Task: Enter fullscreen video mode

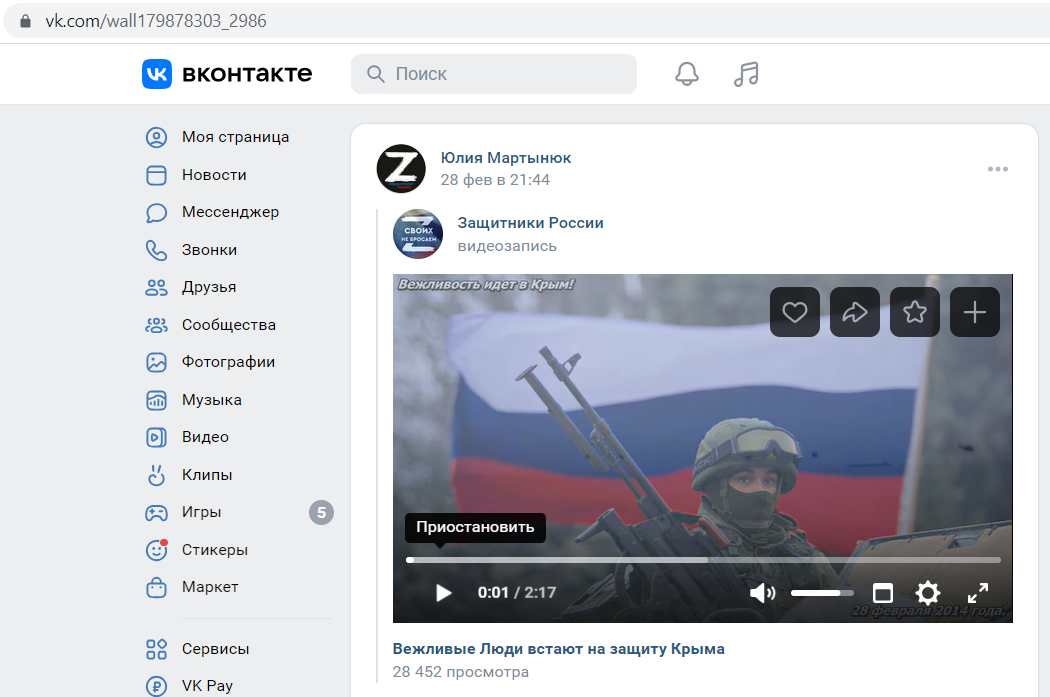Action: coord(978,593)
